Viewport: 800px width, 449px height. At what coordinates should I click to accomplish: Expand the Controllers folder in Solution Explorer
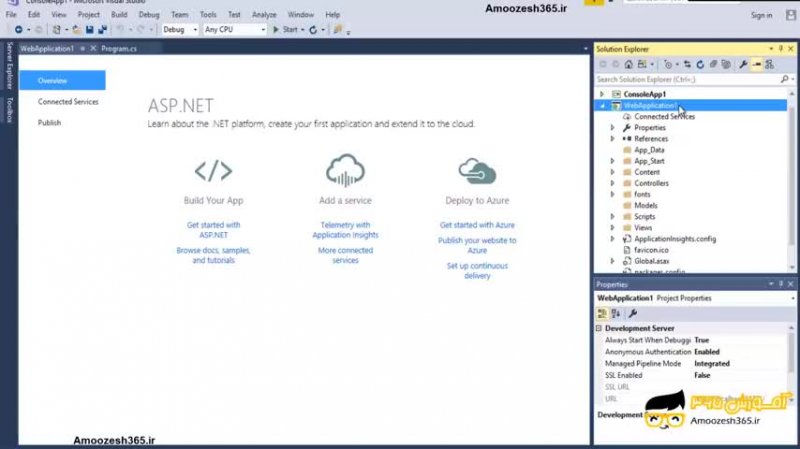click(x=613, y=183)
